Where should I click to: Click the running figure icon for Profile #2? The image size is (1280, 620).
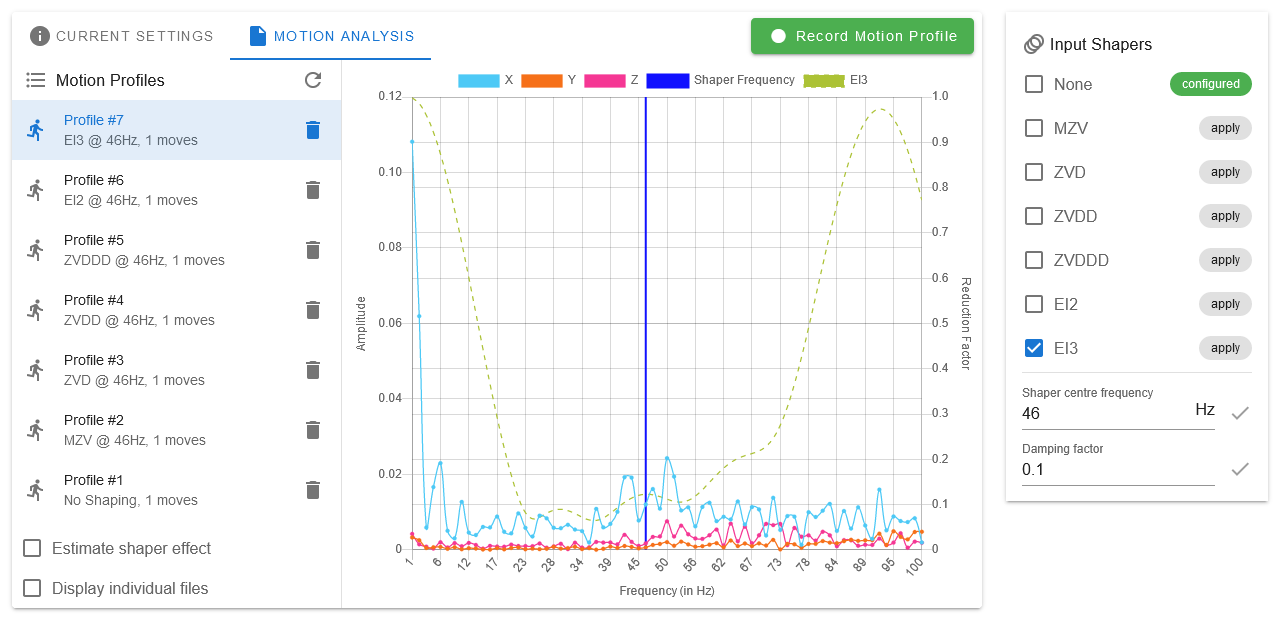point(36,430)
